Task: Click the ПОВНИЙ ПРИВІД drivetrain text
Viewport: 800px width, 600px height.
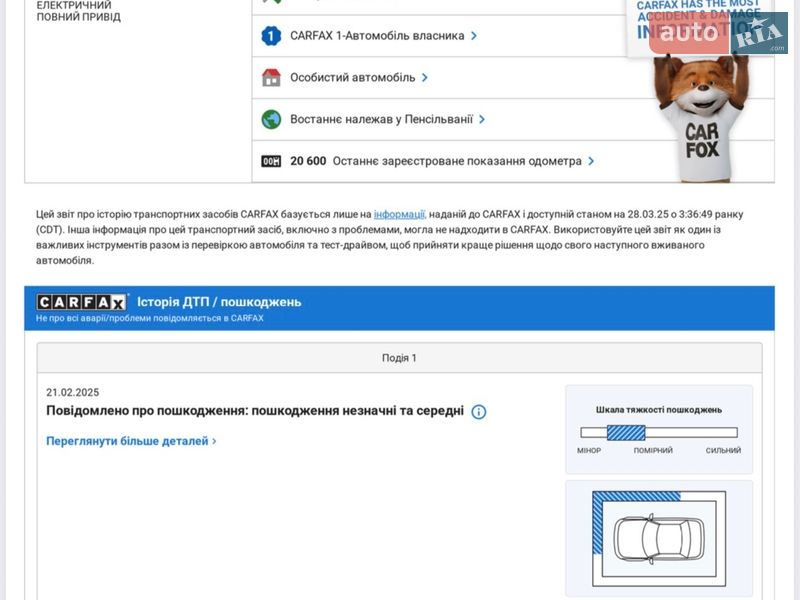Action: (x=79, y=17)
